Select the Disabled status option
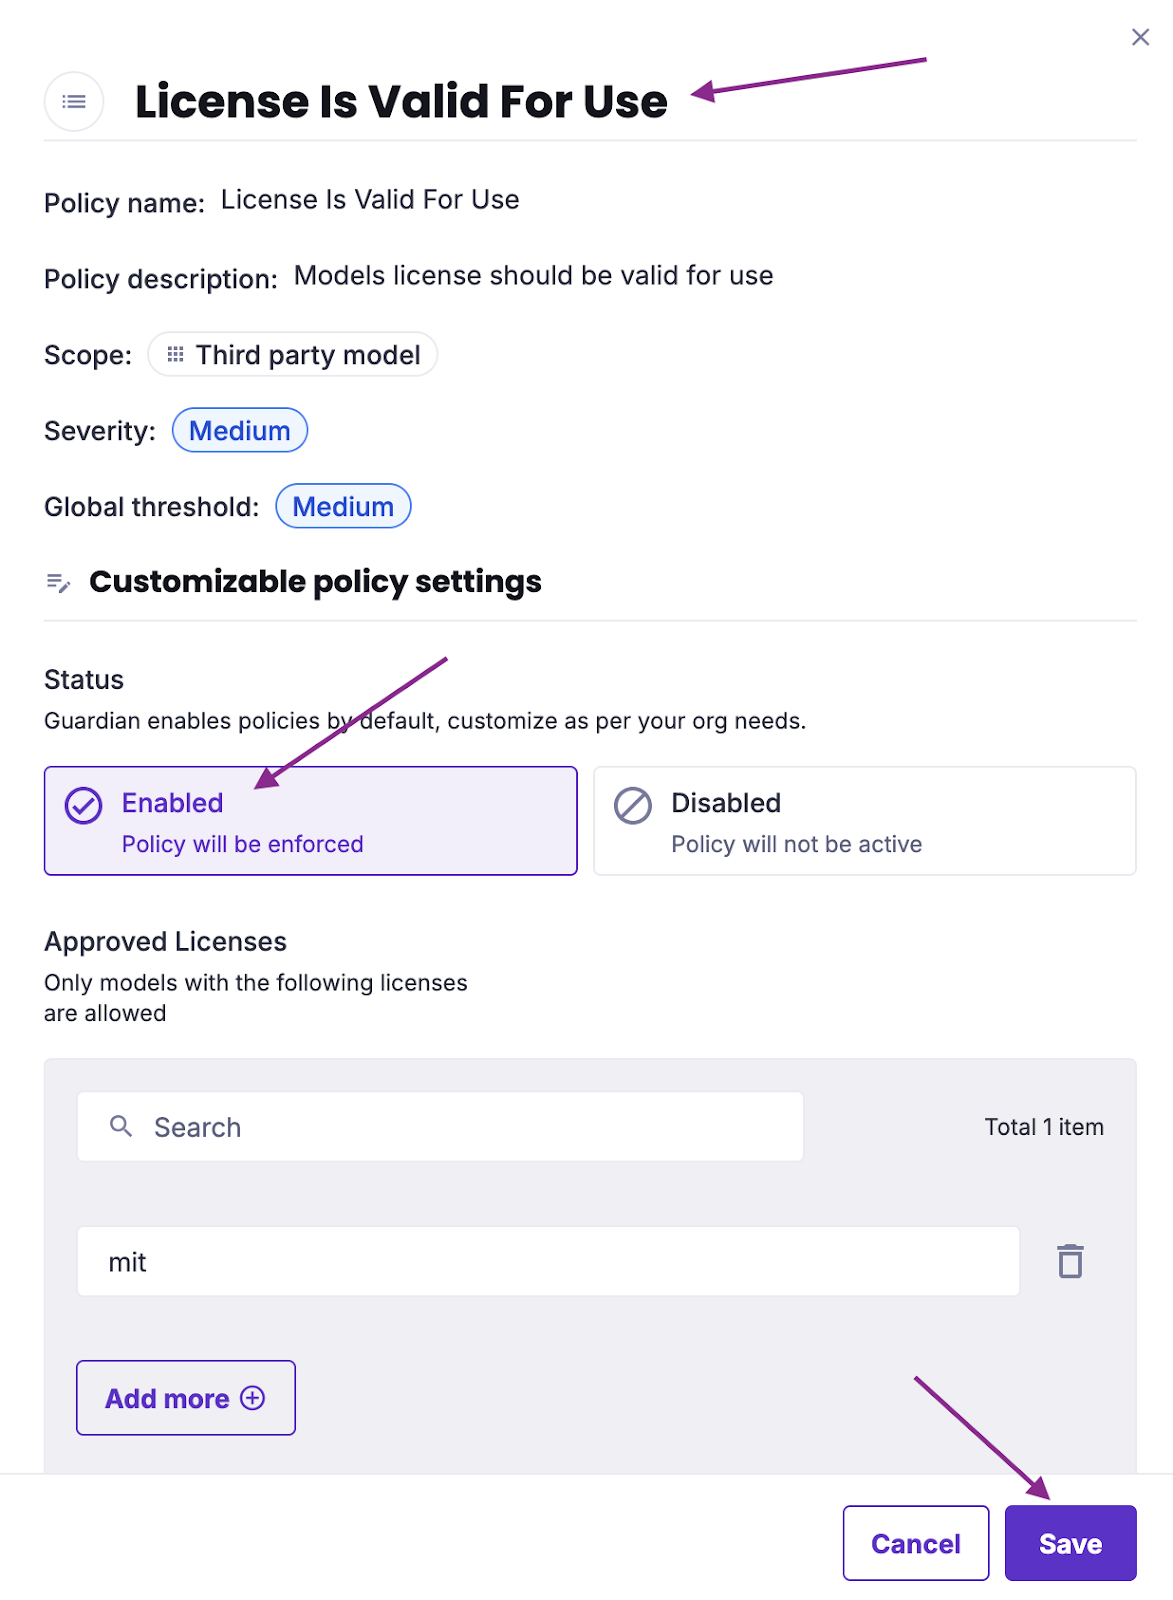 coord(865,821)
